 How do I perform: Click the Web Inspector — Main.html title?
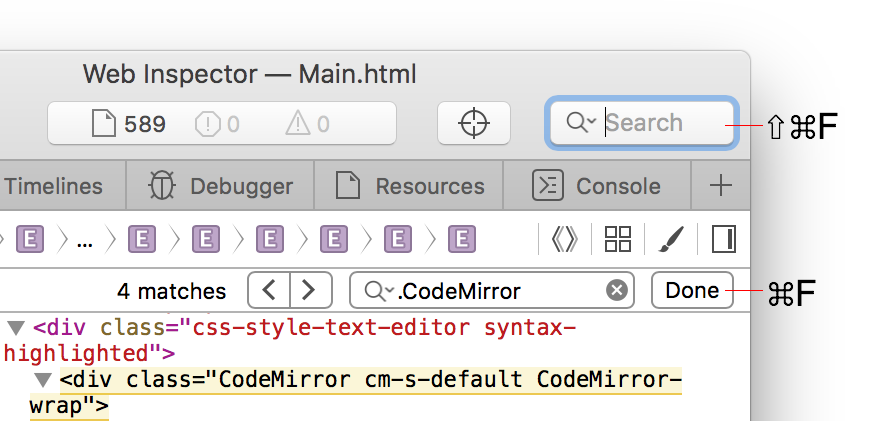249,74
